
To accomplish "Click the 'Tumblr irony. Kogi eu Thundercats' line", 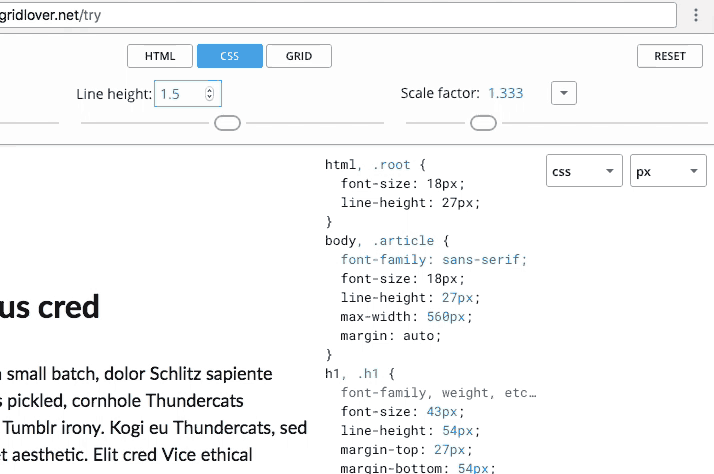I will click(153, 428).
